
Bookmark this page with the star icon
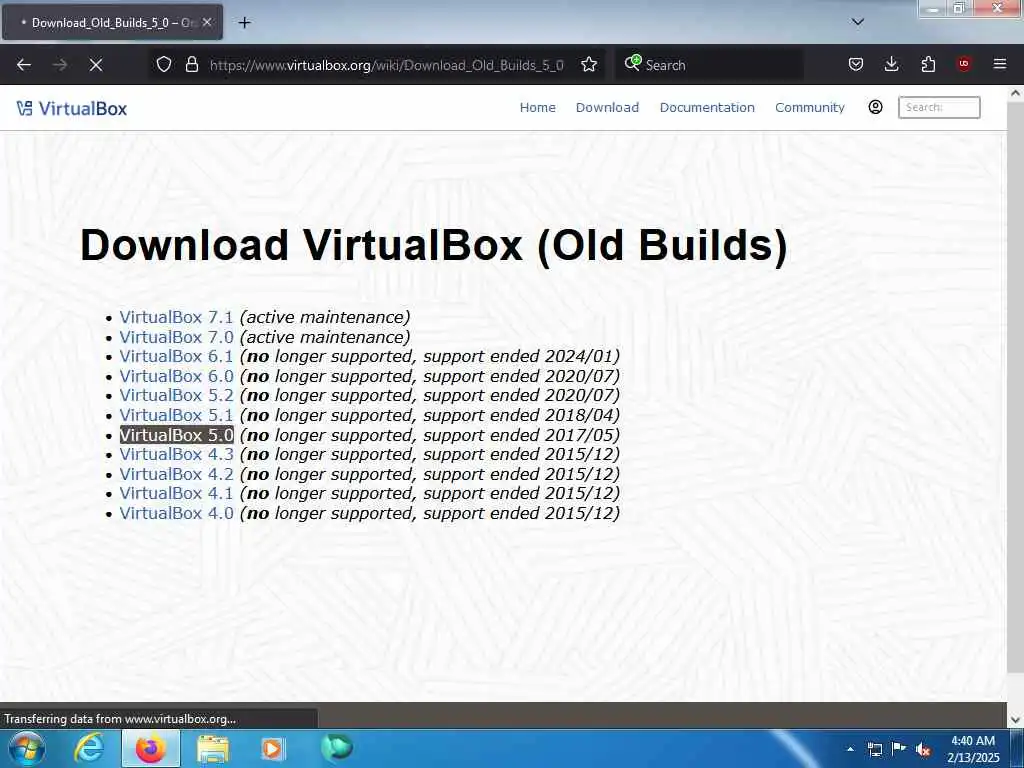(589, 64)
